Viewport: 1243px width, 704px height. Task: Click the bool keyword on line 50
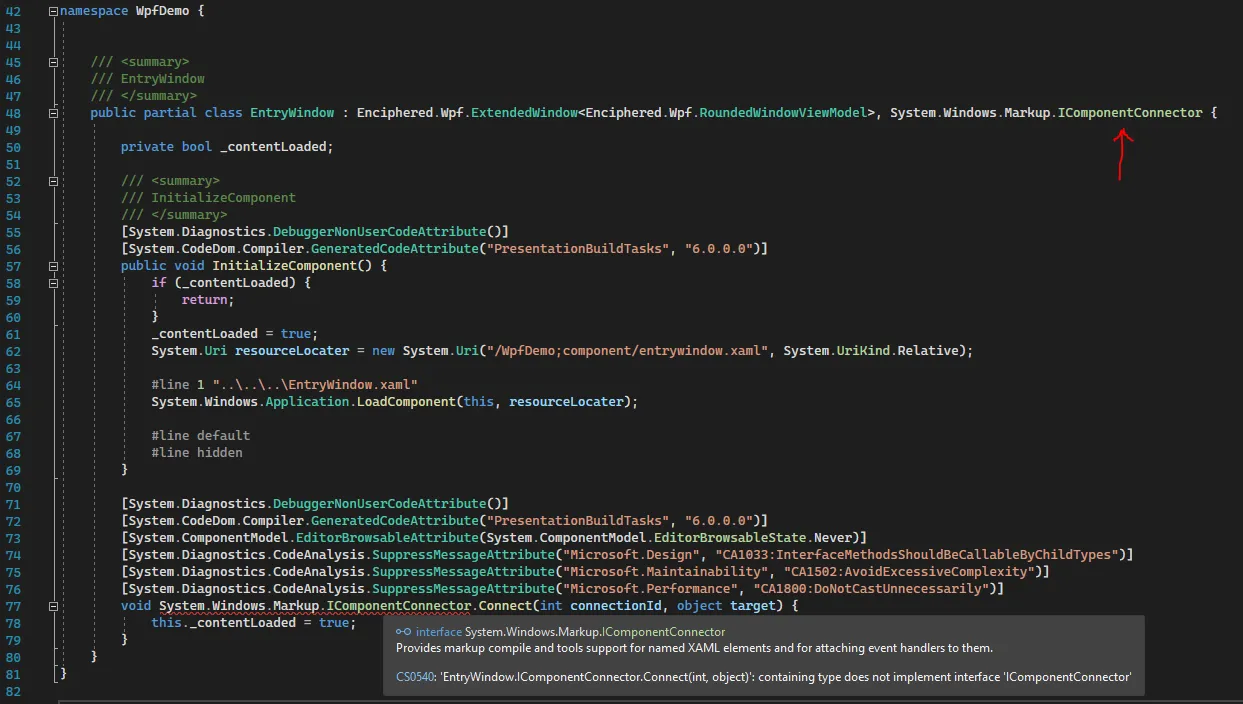(x=197, y=147)
